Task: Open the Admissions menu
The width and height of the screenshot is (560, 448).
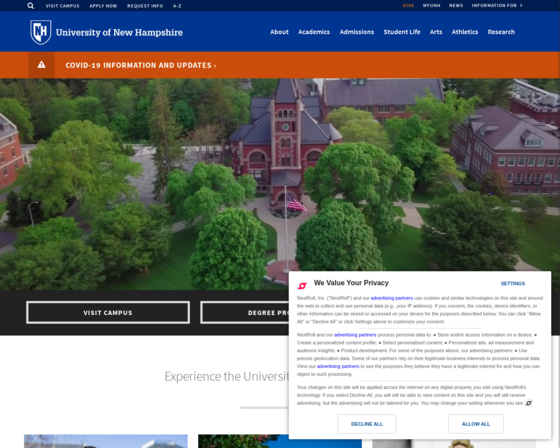Action: [x=357, y=32]
